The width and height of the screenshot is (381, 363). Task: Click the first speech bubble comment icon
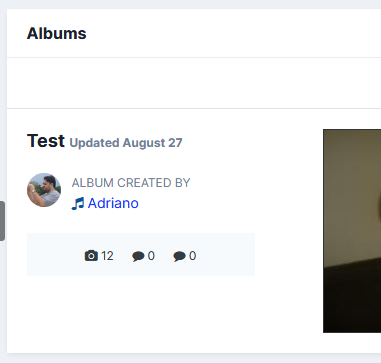138,256
